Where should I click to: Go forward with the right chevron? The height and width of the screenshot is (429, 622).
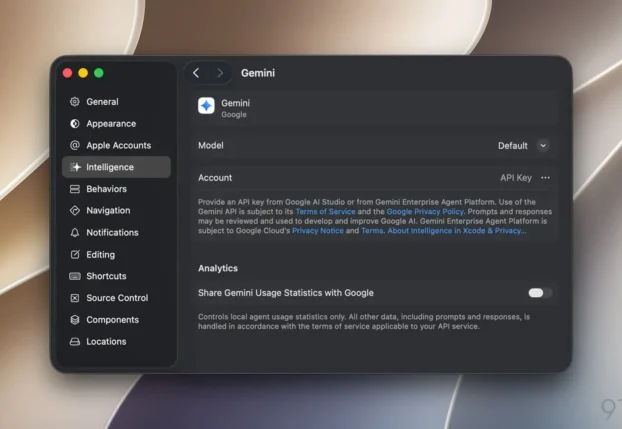(x=220, y=73)
